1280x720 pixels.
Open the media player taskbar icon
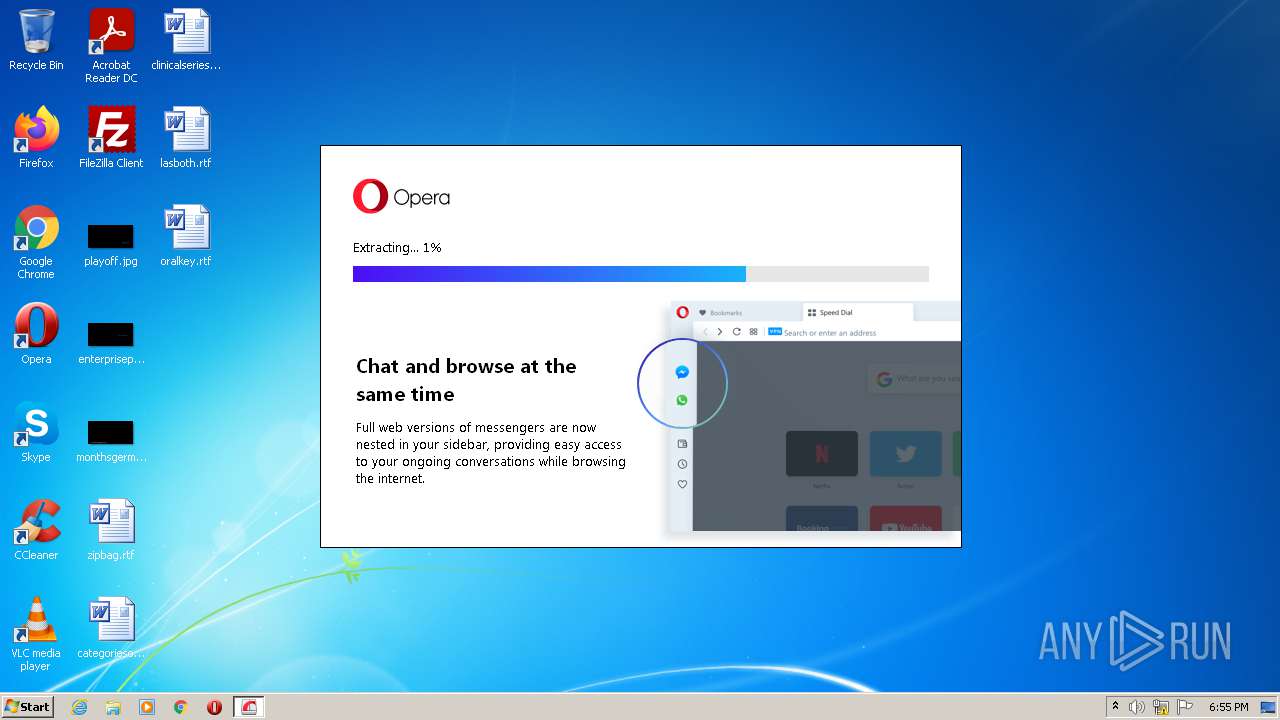tap(147, 707)
